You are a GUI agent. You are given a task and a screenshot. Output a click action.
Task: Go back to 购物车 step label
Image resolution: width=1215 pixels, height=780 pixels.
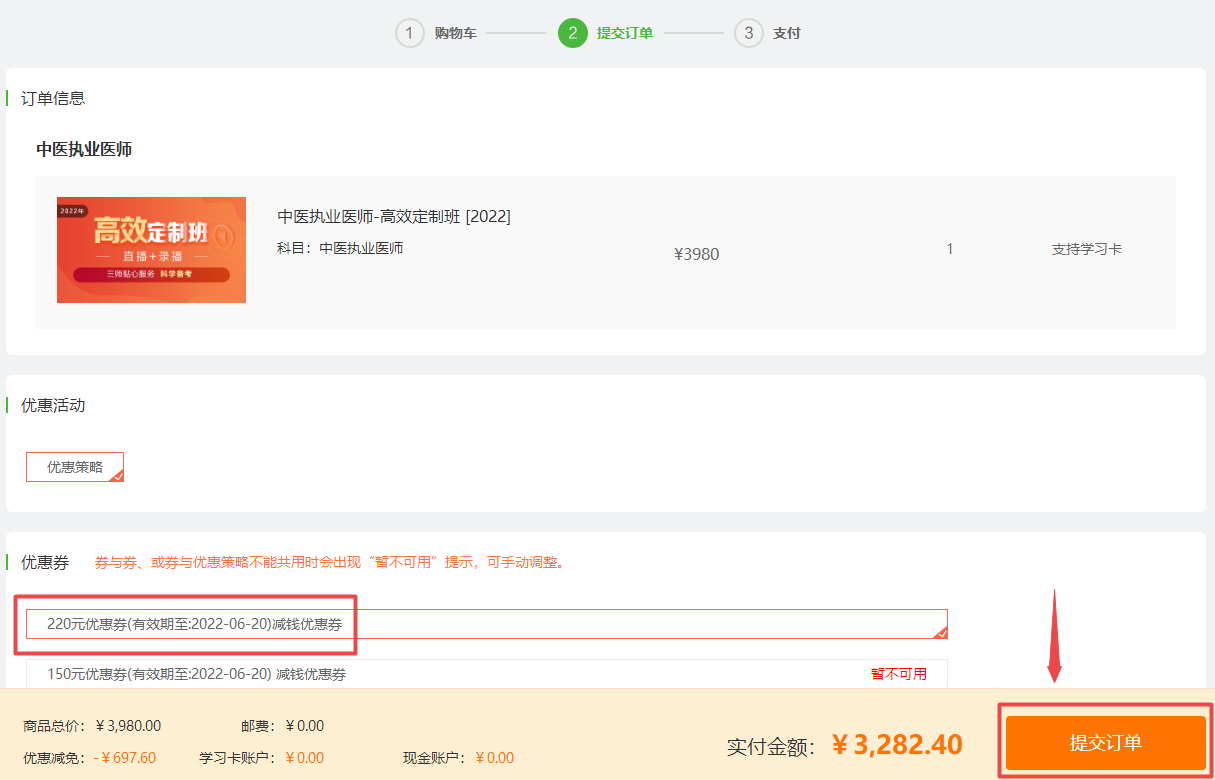point(455,33)
